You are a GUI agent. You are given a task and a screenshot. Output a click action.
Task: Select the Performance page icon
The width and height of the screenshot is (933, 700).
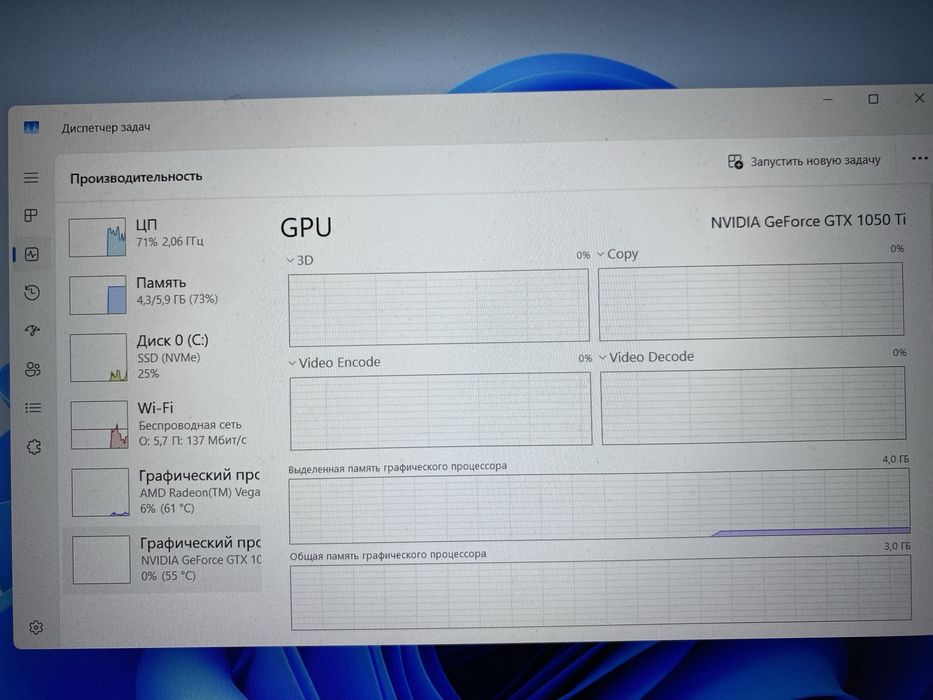[32, 254]
